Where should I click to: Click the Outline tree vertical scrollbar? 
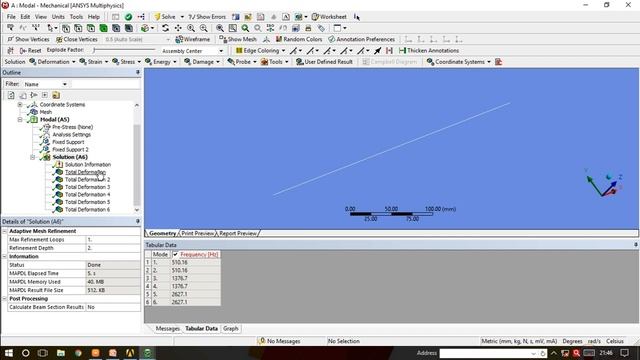coord(137,157)
